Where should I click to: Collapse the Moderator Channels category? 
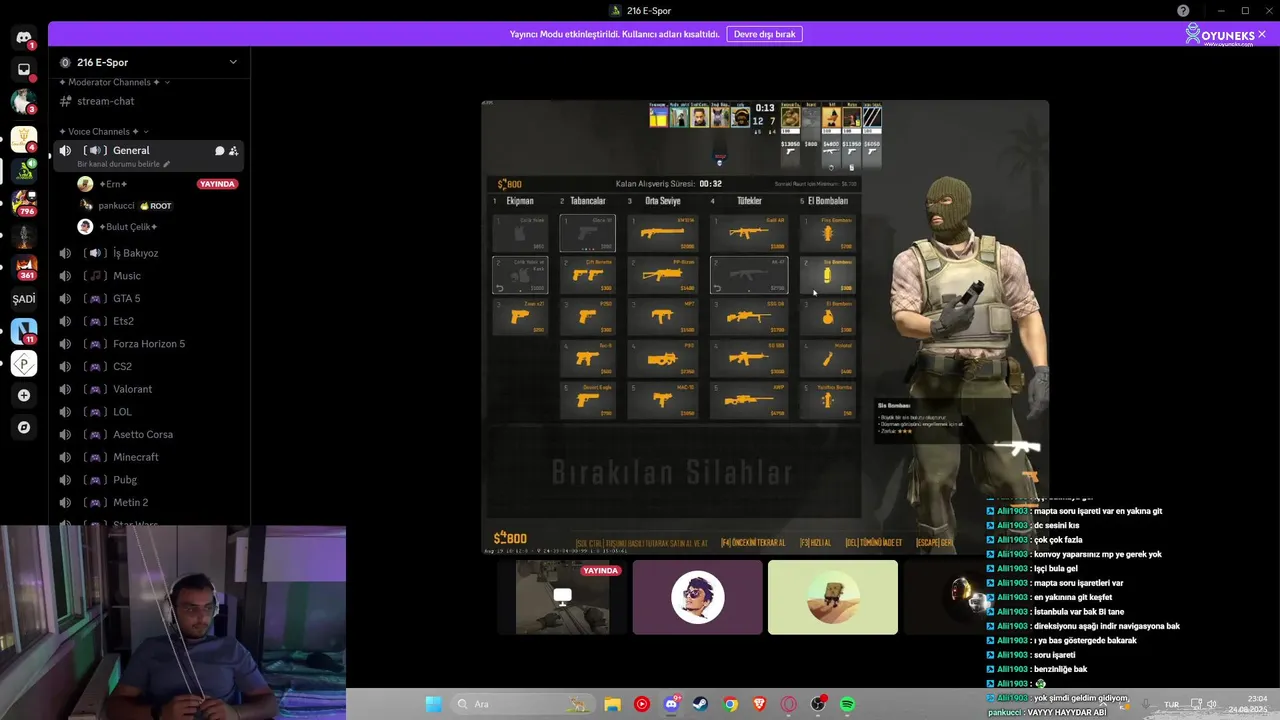point(114,82)
